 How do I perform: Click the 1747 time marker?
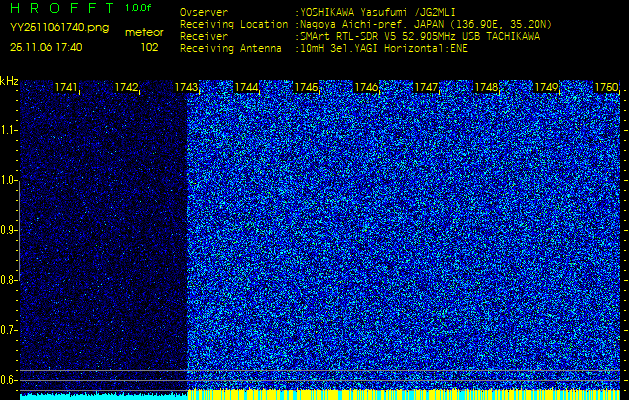(426, 87)
